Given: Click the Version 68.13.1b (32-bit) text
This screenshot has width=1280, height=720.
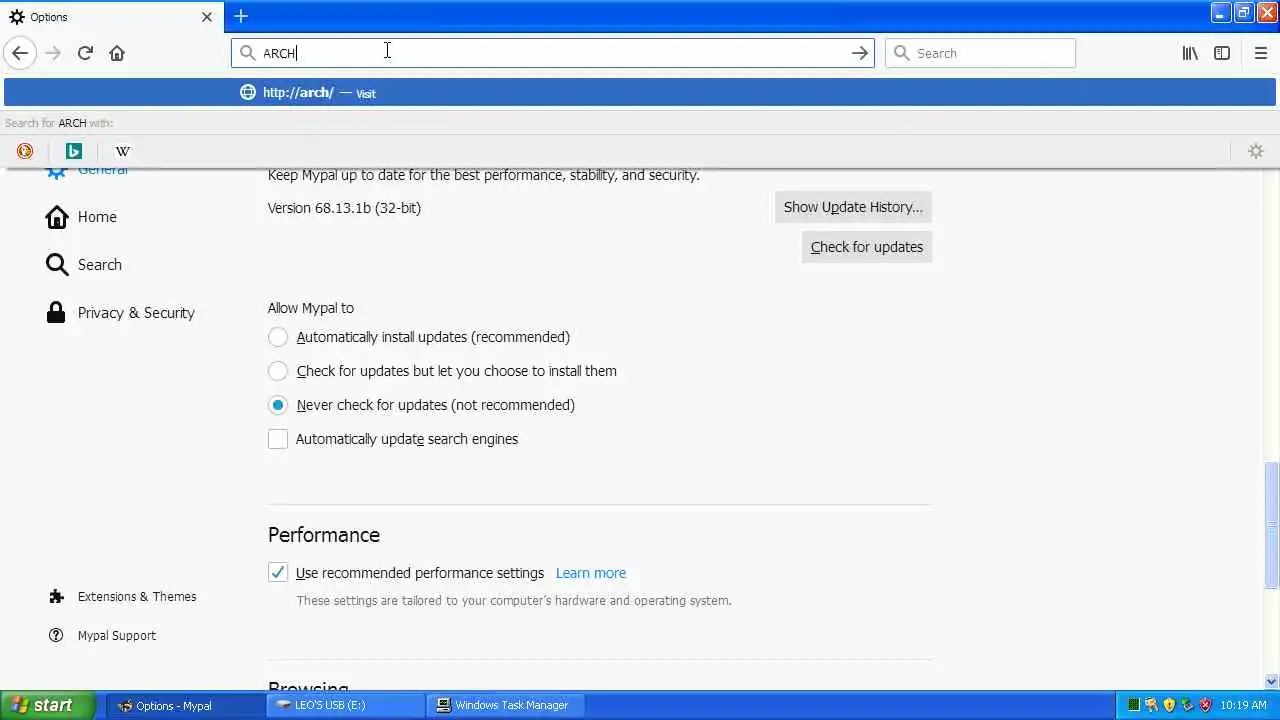Looking at the screenshot, I should pos(344,208).
